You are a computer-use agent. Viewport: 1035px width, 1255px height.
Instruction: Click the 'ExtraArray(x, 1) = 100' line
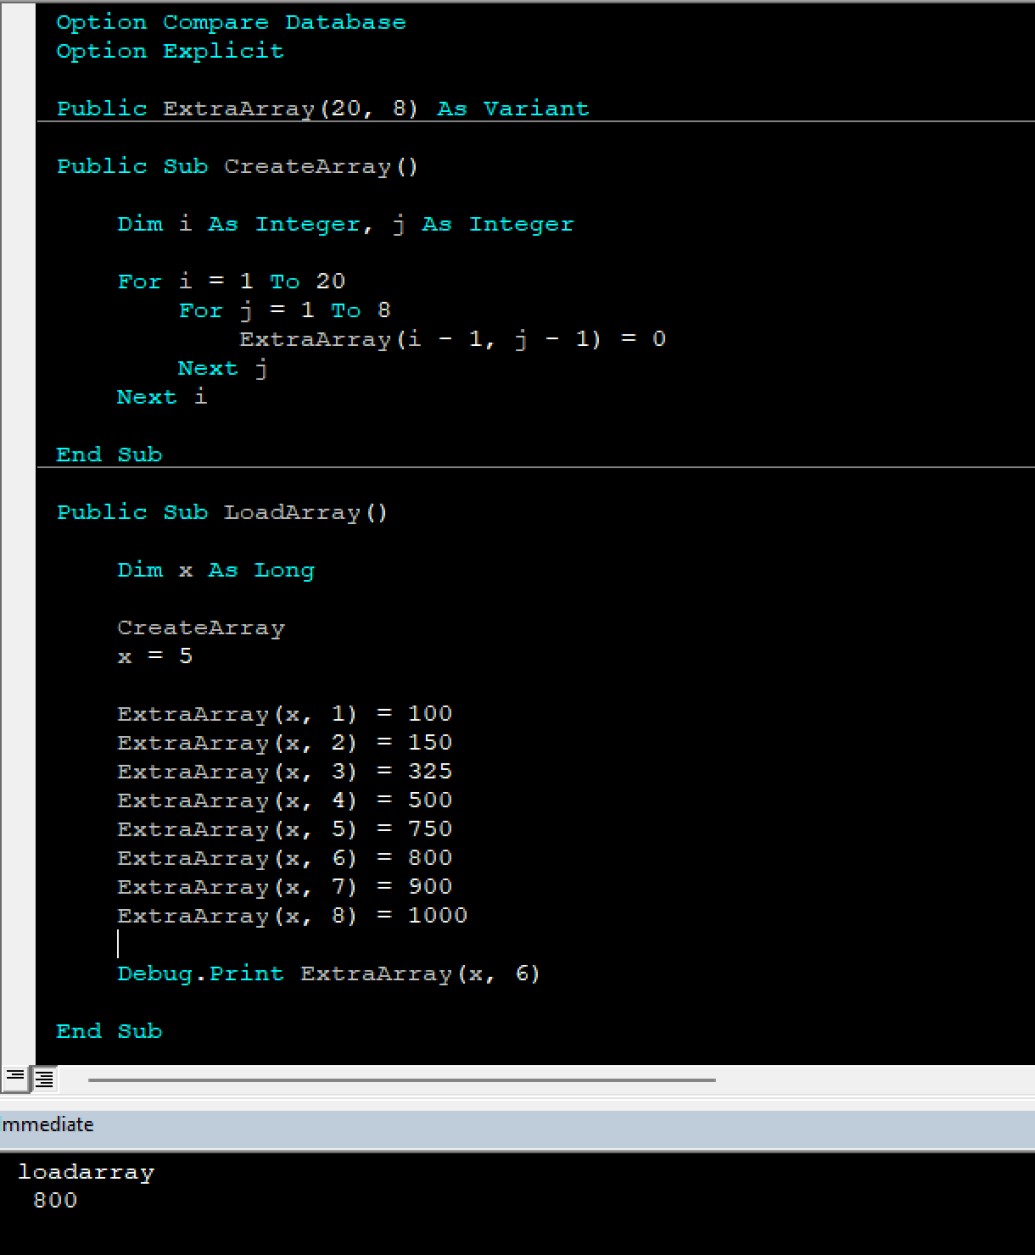[284, 715]
